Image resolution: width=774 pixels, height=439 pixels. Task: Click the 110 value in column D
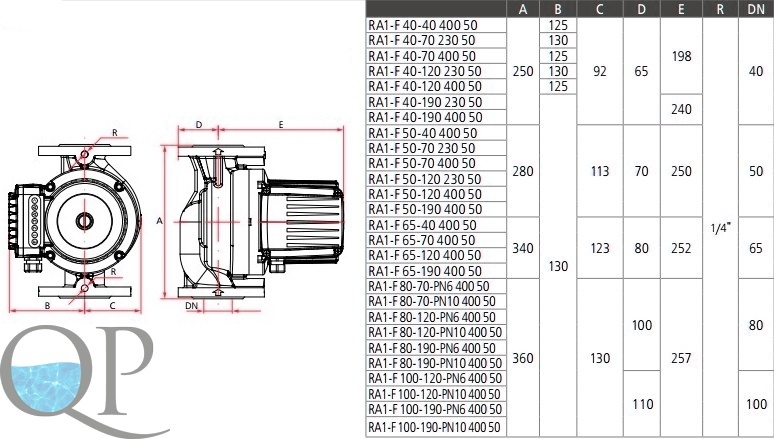[640, 404]
